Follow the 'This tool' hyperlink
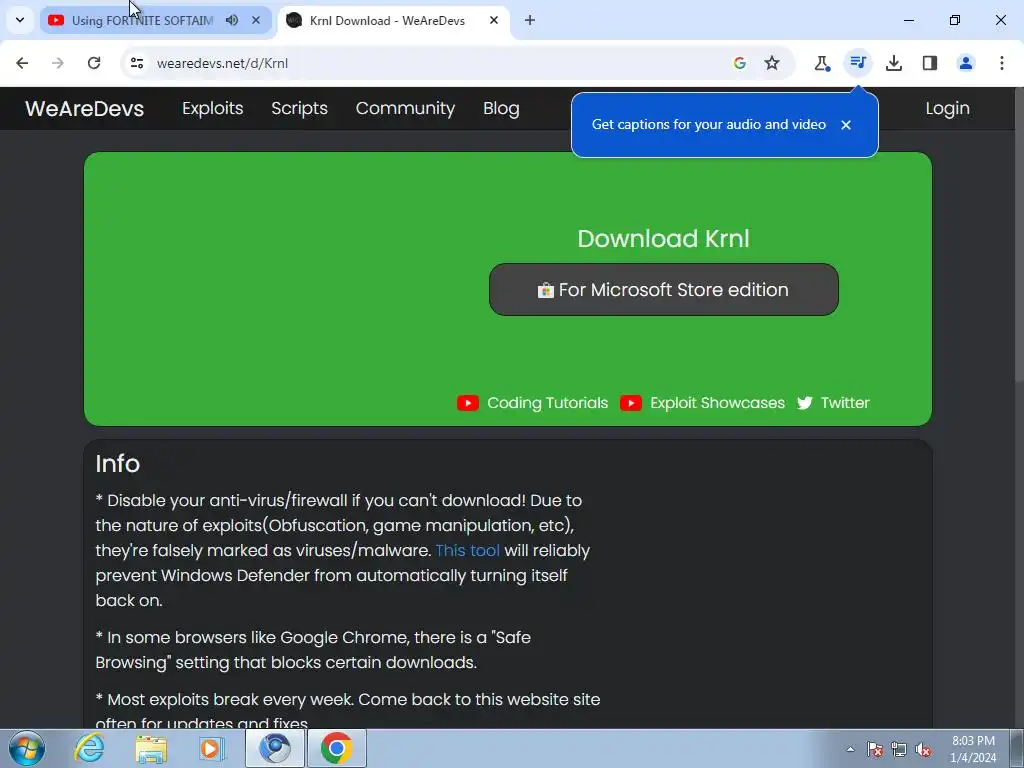This screenshot has height=768, width=1024. (x=468, y=551)
